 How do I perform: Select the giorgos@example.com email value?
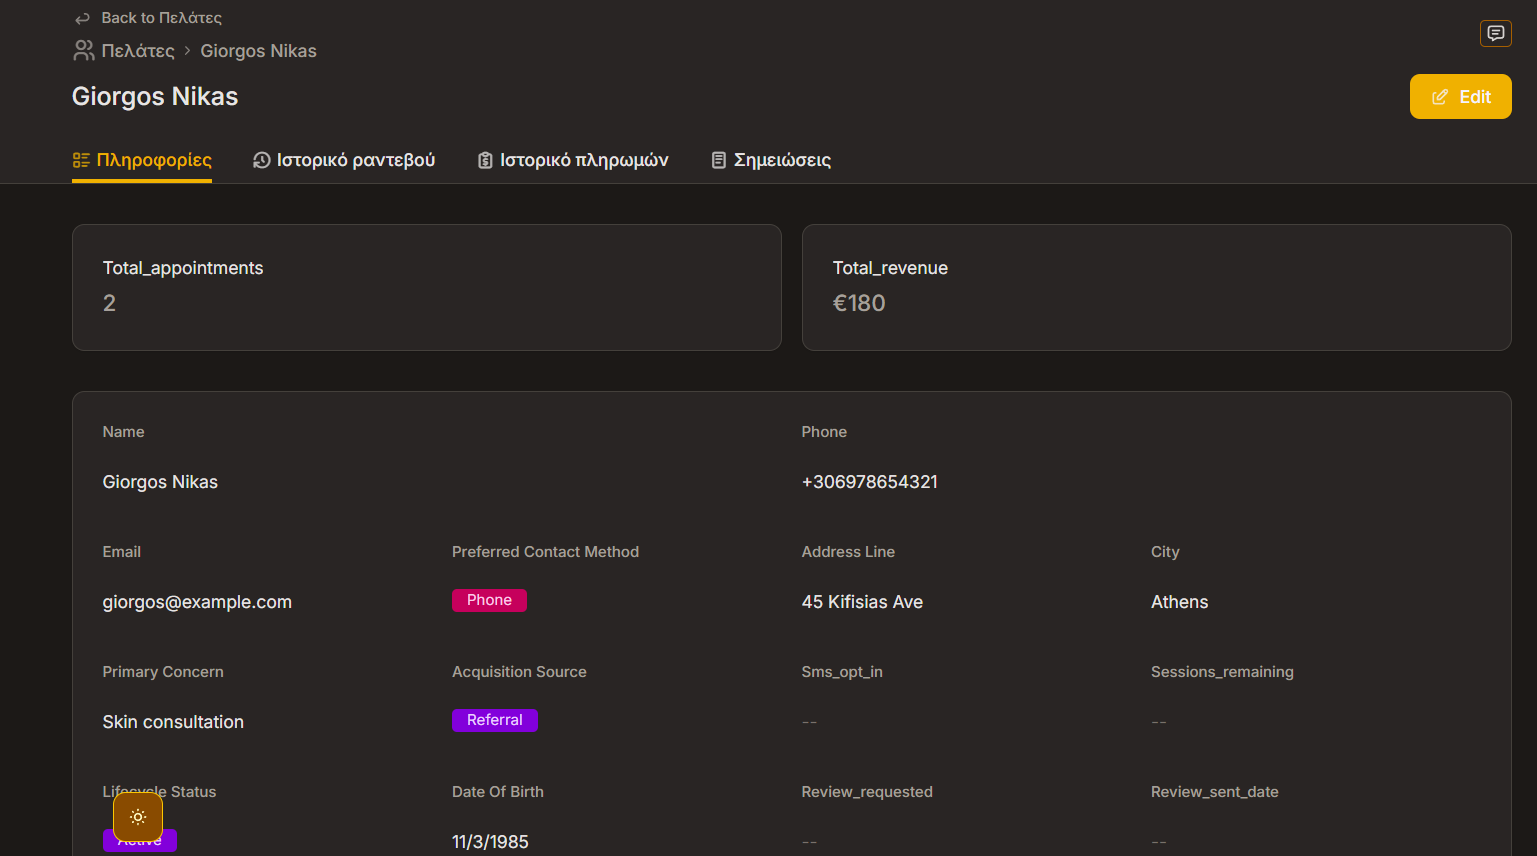click(197, 602)
